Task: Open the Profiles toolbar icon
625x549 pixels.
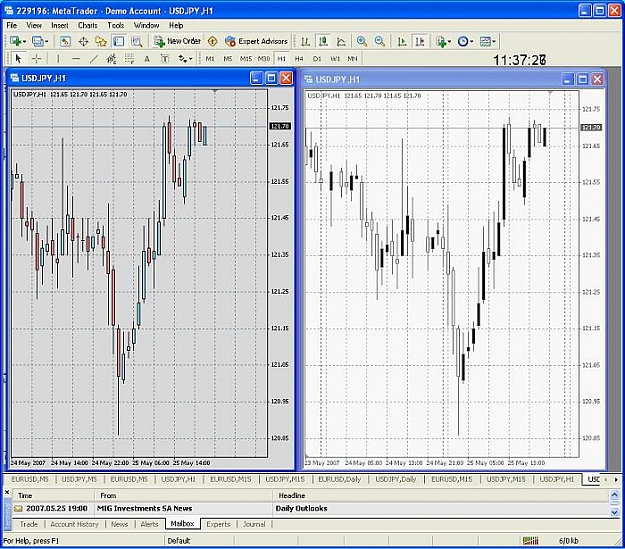Action: pos(37,41)
